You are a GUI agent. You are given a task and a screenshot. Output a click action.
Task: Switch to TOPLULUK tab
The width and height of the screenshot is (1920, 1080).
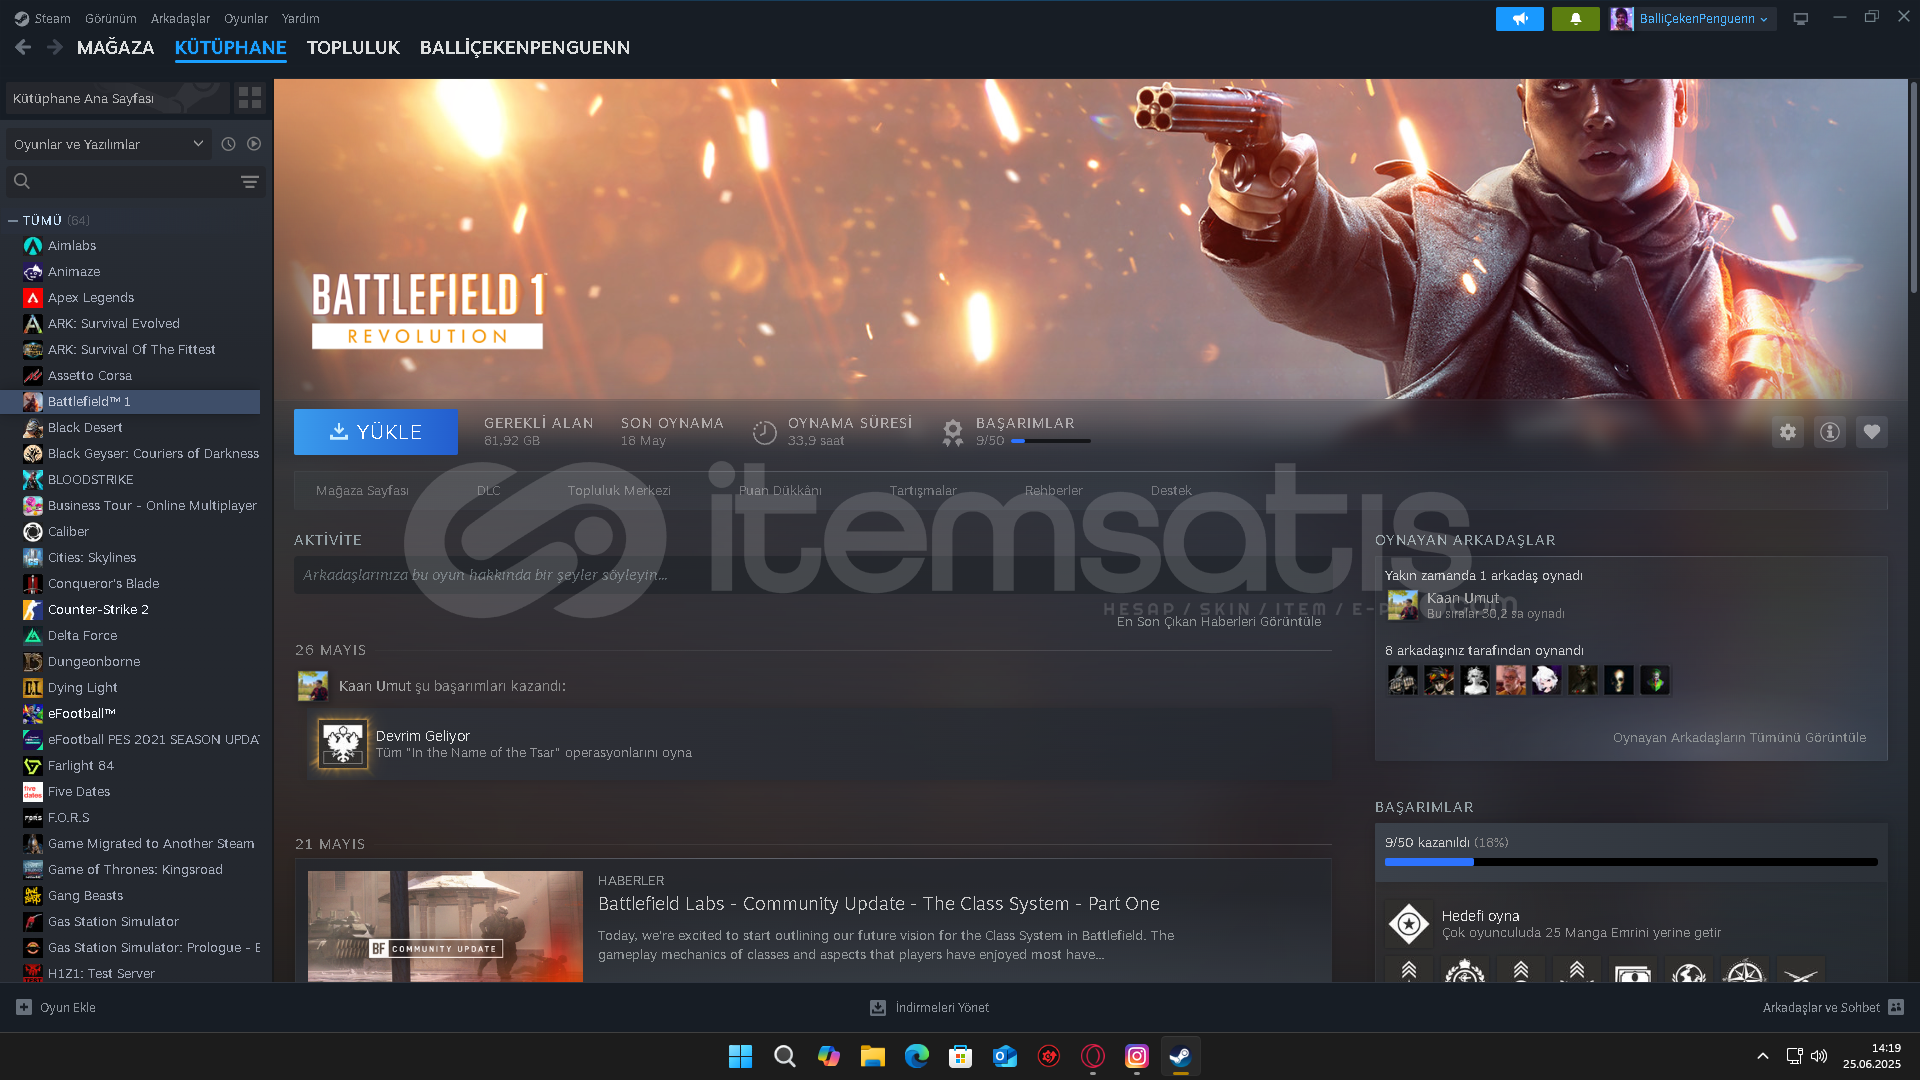click(353, 47)
